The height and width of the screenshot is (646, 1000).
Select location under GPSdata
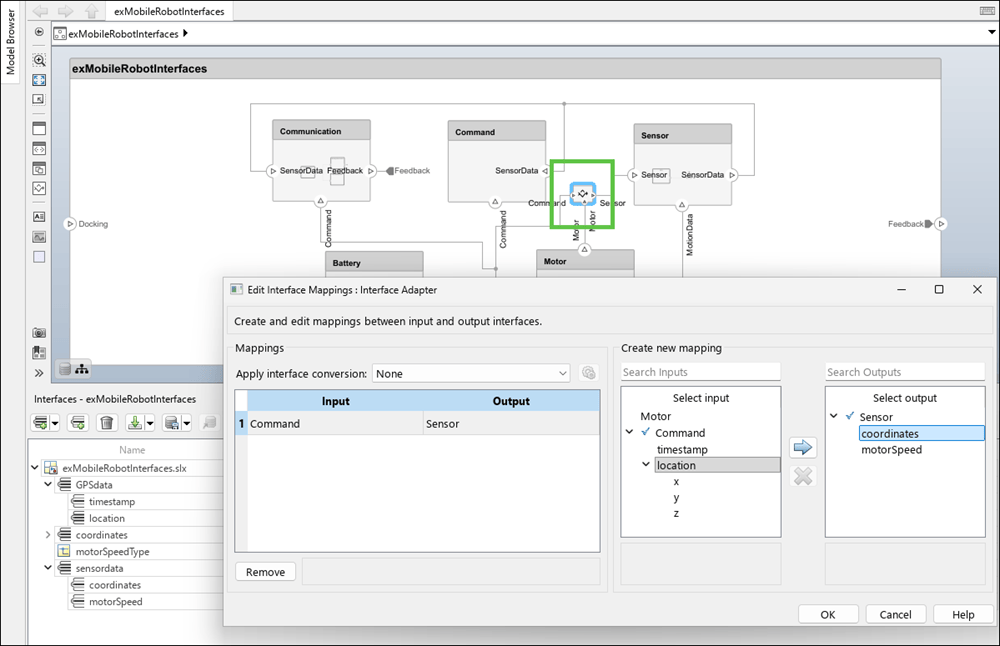107,518
